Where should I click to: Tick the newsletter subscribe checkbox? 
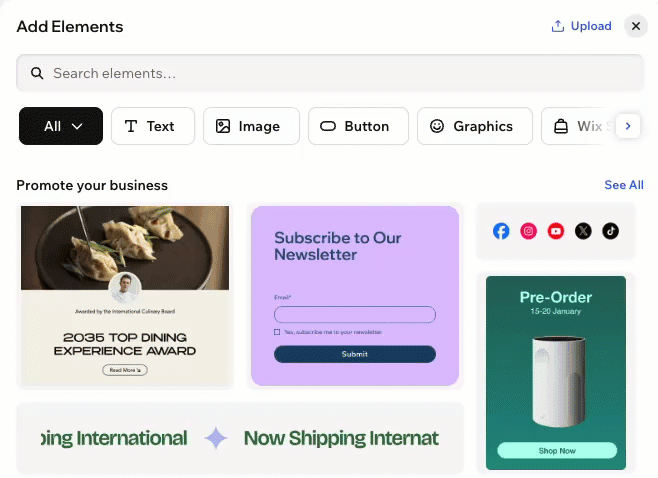pyautogui.click(x=277, y=332)
